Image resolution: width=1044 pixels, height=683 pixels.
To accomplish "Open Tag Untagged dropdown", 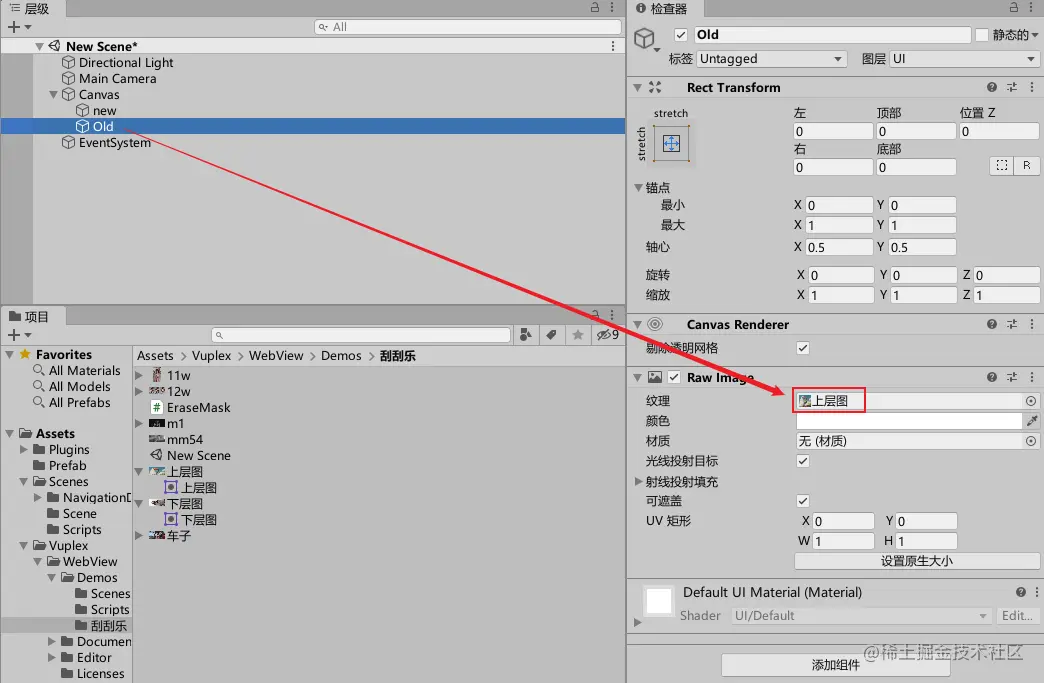I will click(772, 59).
